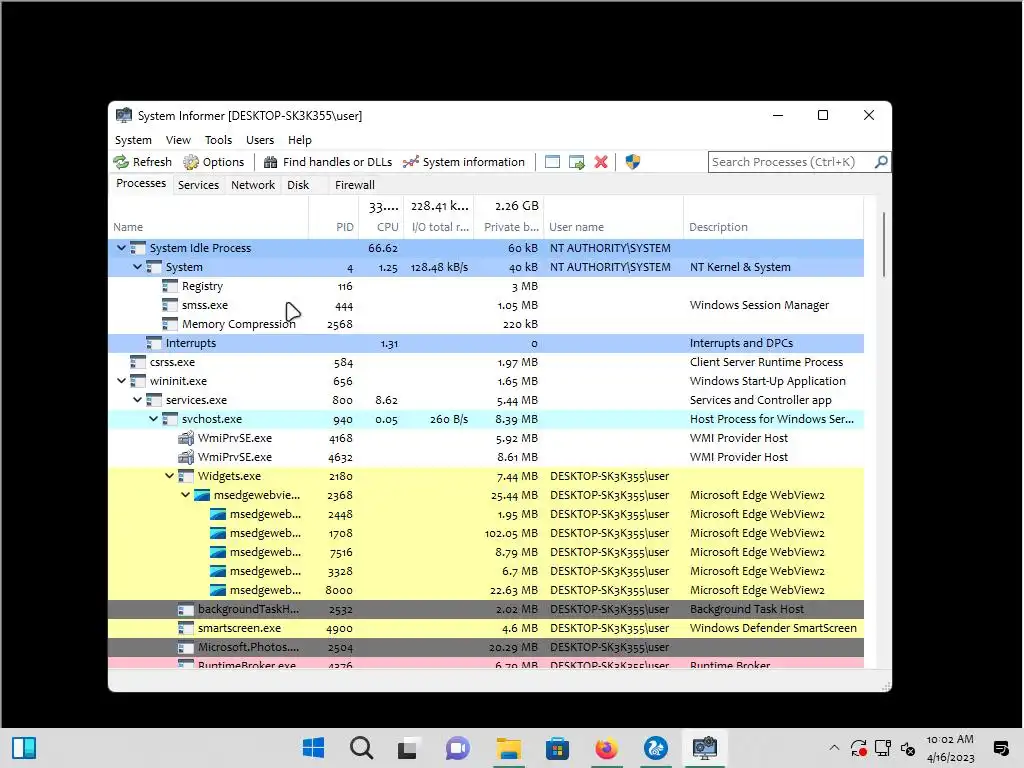Select the smartscreen.exe process icon

point(186,628)
